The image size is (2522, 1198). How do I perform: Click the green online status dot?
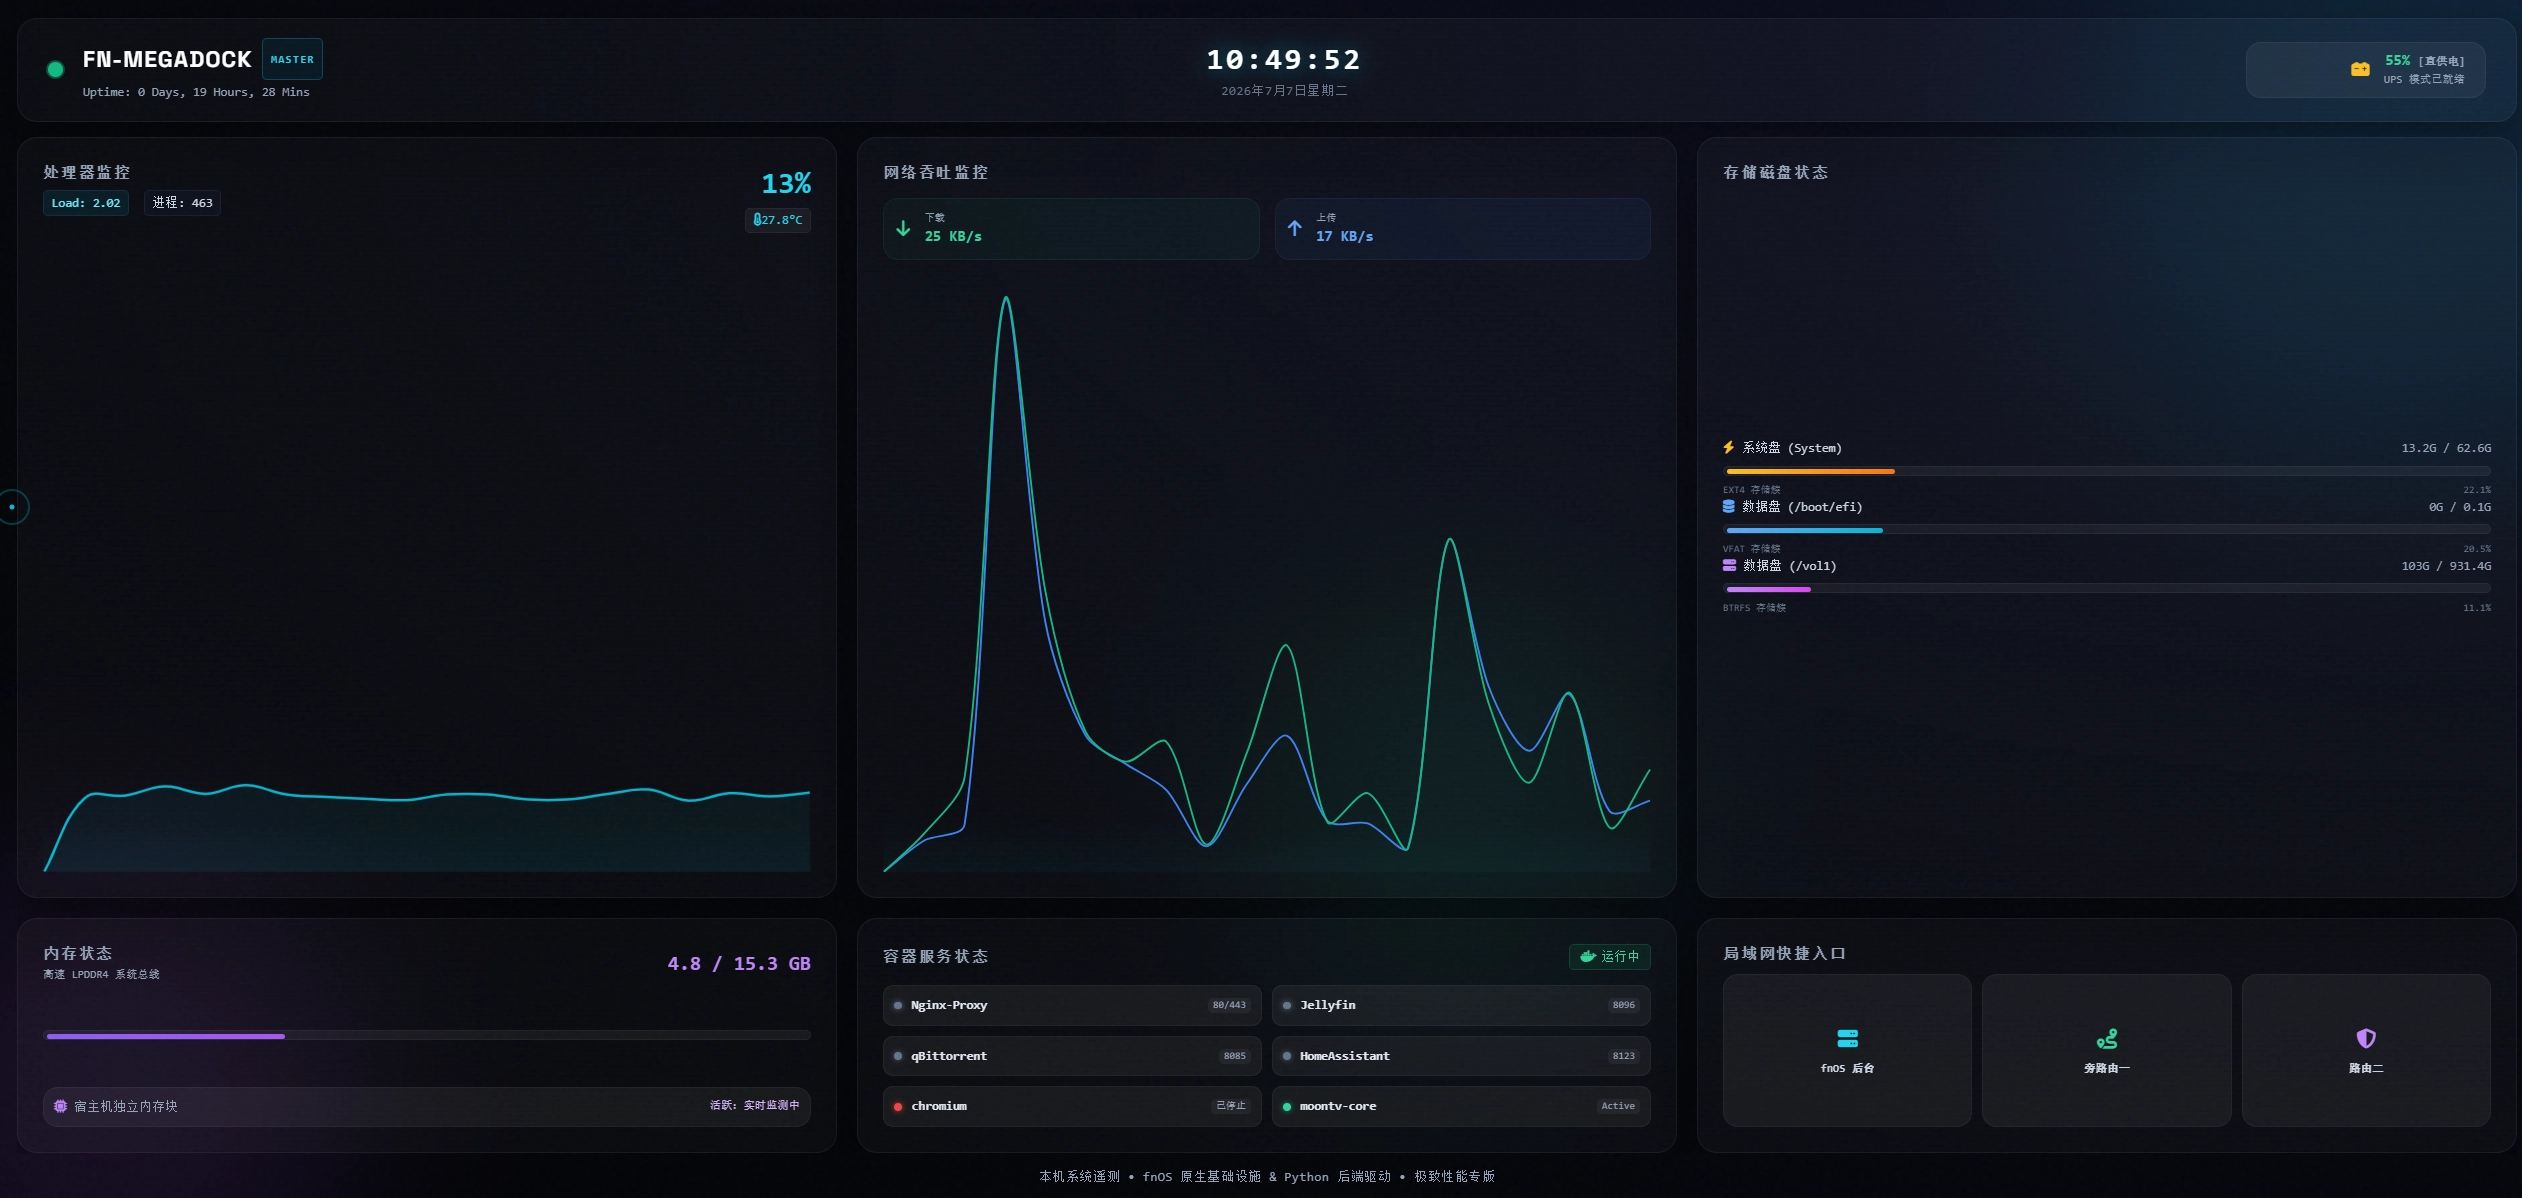click(56, 69)
